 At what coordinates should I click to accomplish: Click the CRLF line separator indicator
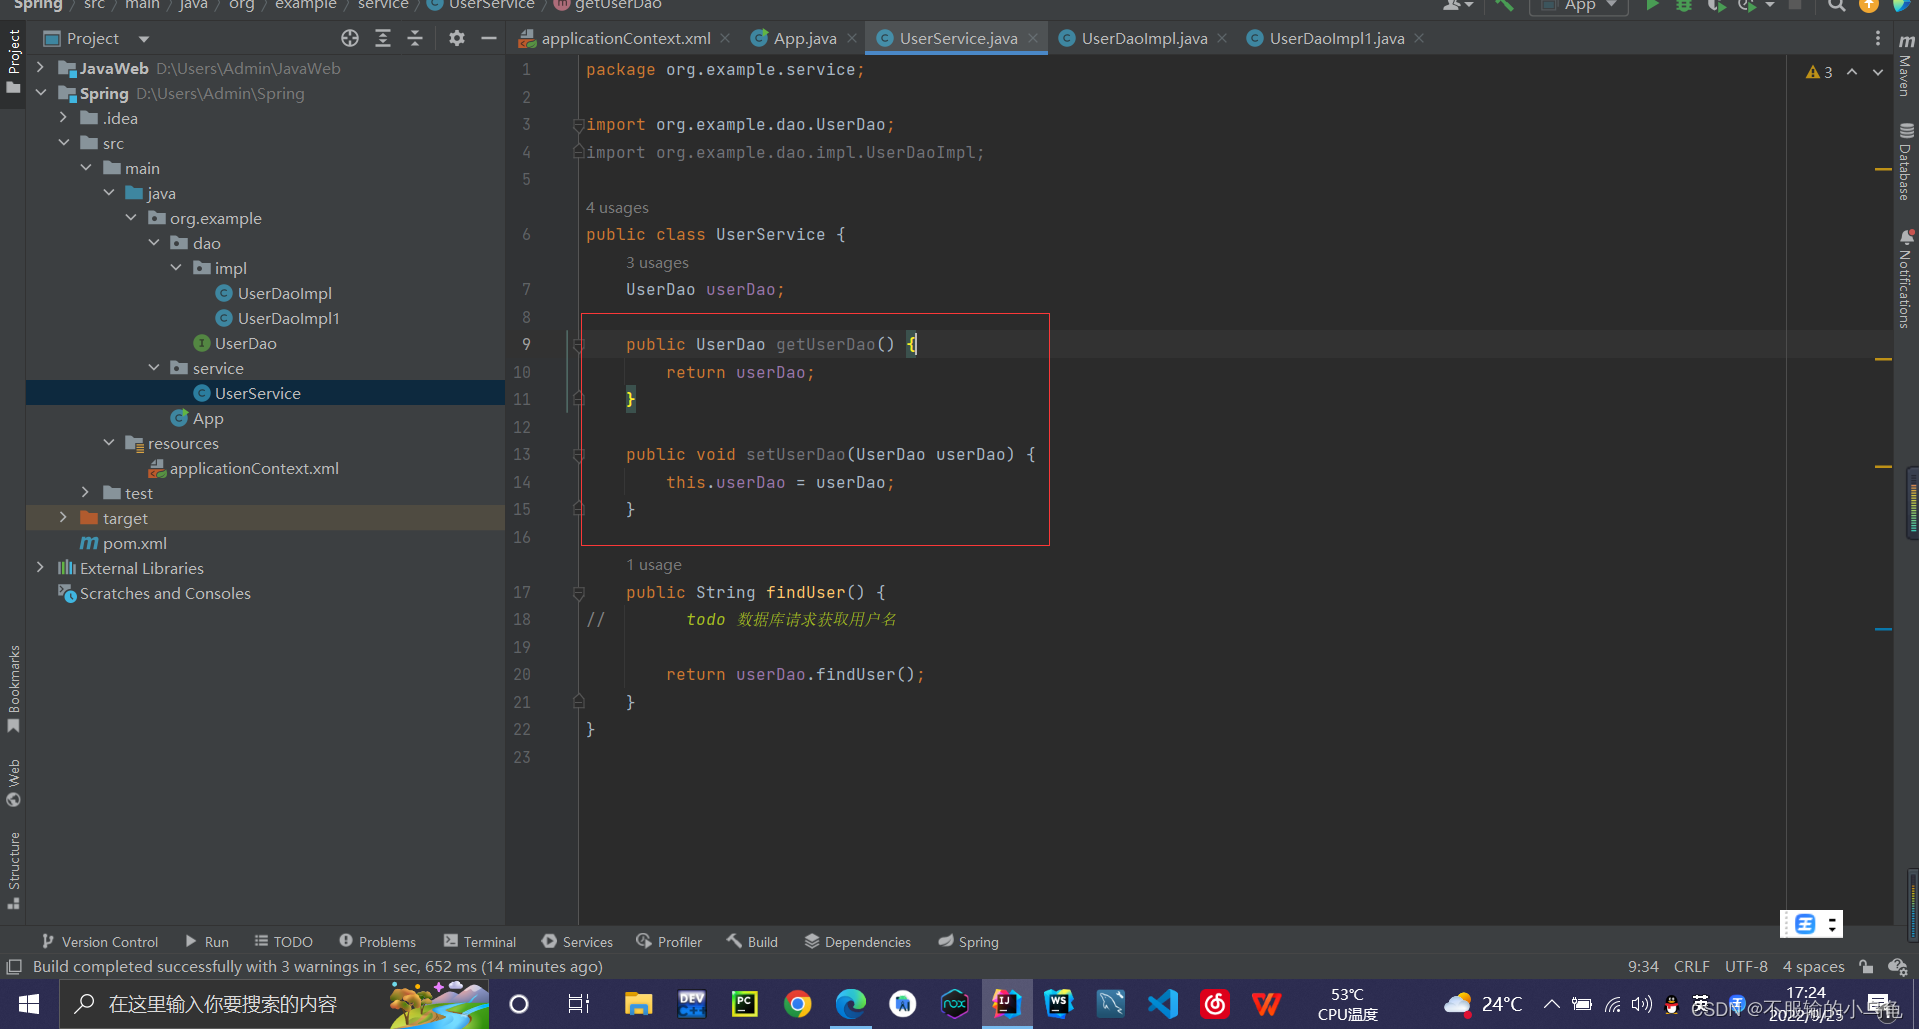[x=1691, y=966]
